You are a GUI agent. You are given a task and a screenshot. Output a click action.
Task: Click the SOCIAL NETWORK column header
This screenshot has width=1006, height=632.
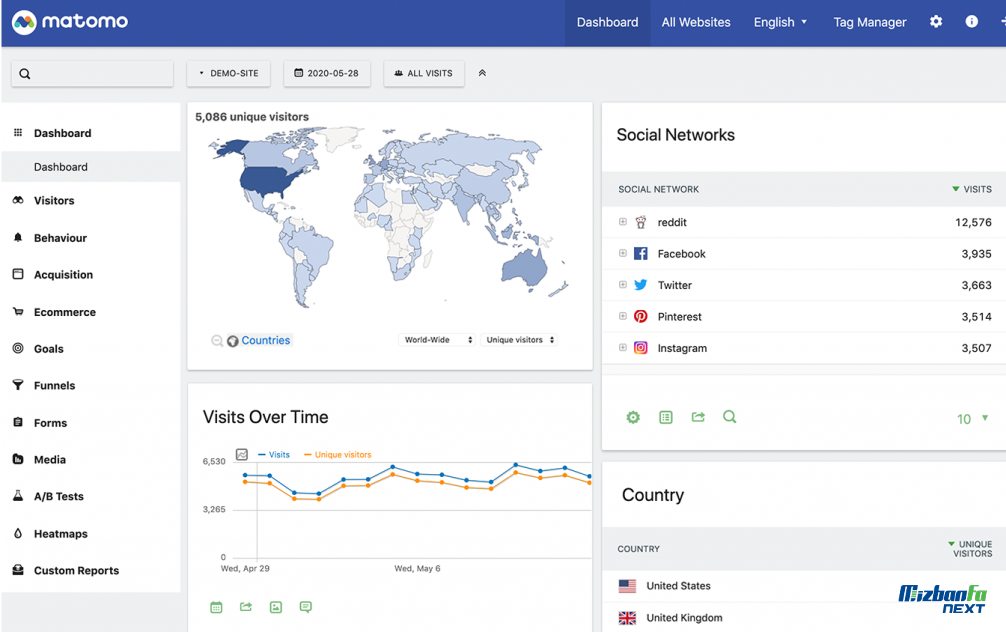pos(658,189)
